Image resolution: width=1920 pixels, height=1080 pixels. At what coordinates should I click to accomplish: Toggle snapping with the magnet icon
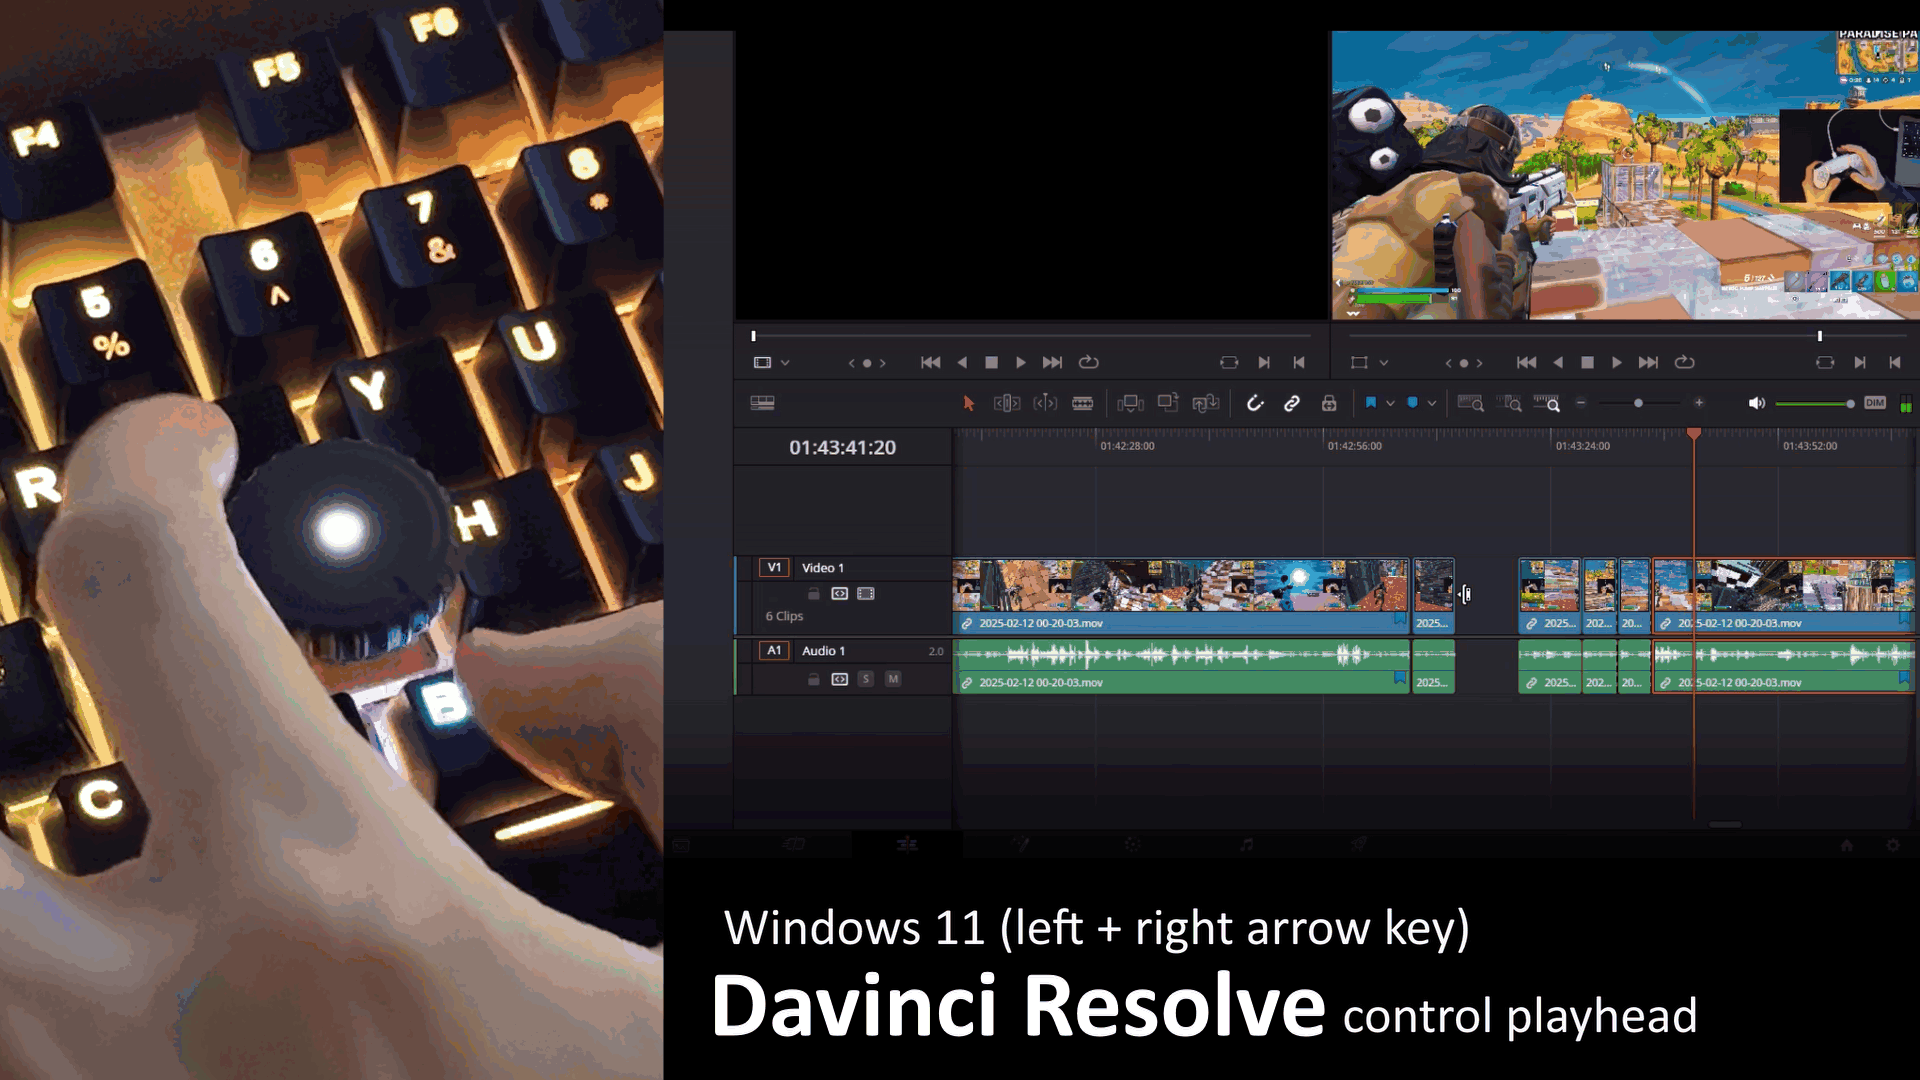pos(1257,403)
